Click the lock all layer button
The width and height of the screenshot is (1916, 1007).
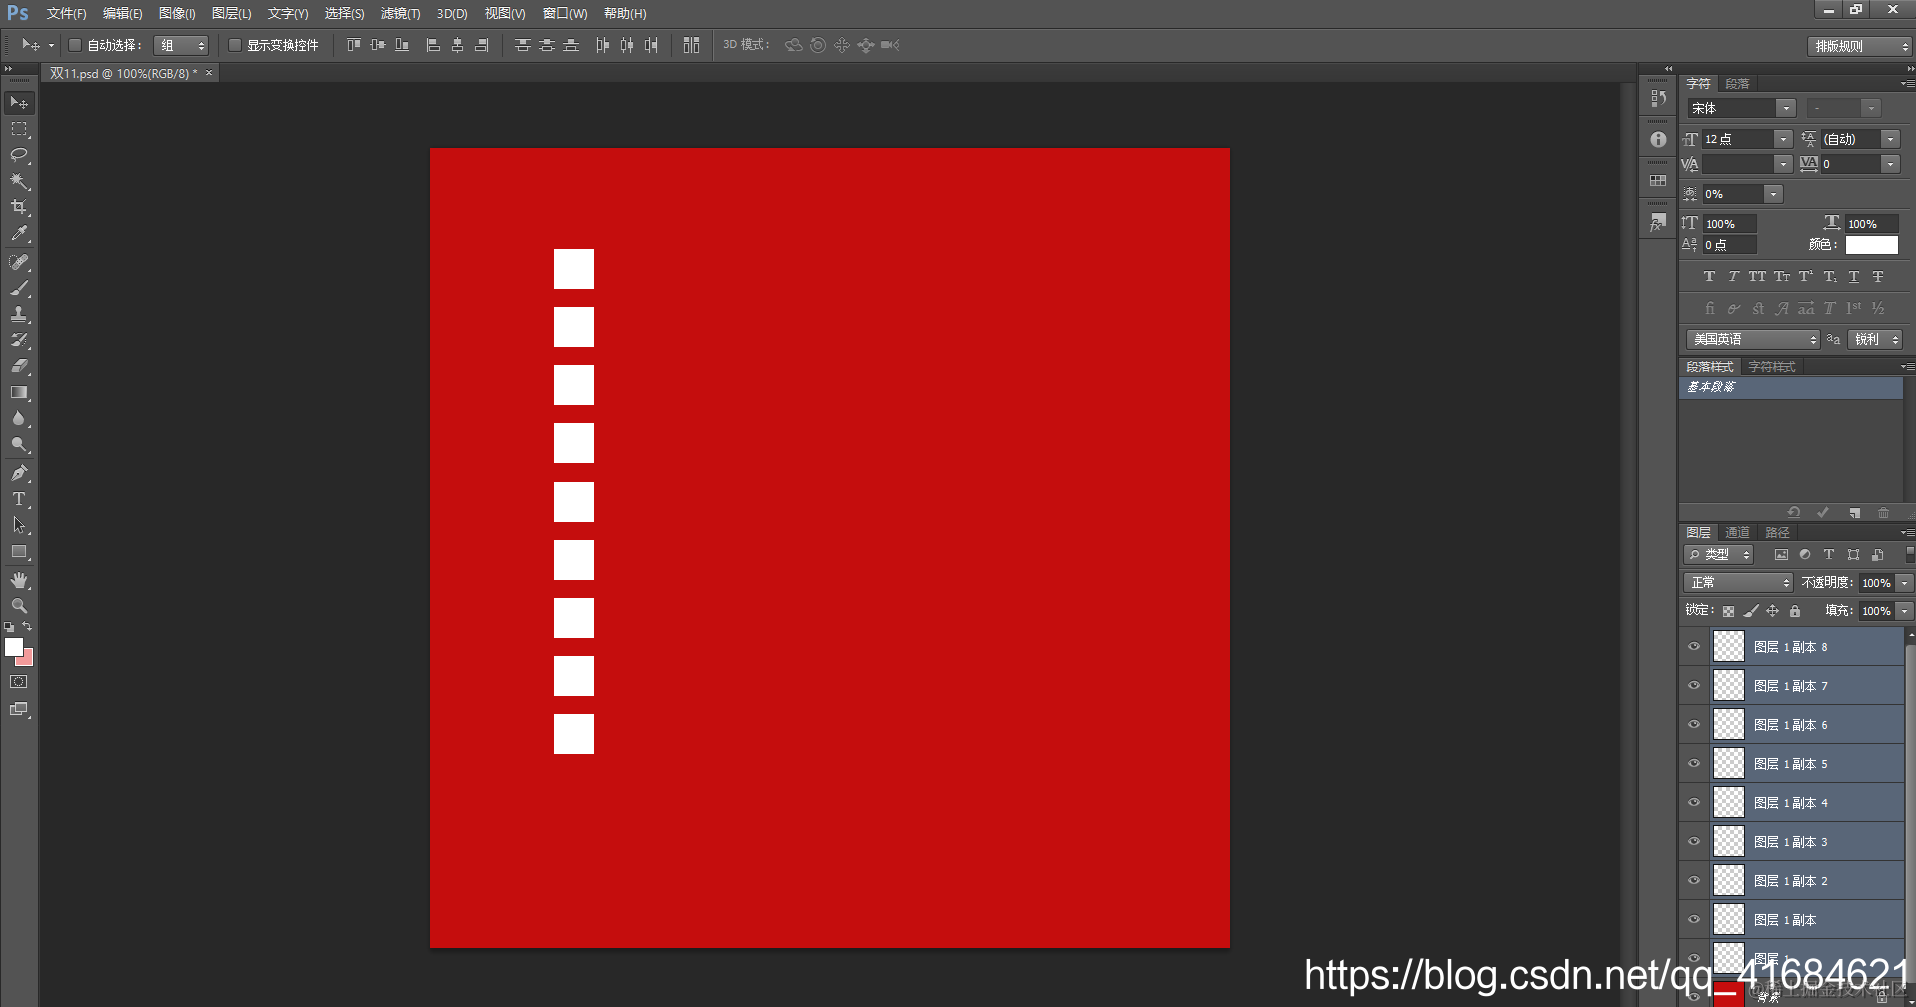click(1795, 611)
